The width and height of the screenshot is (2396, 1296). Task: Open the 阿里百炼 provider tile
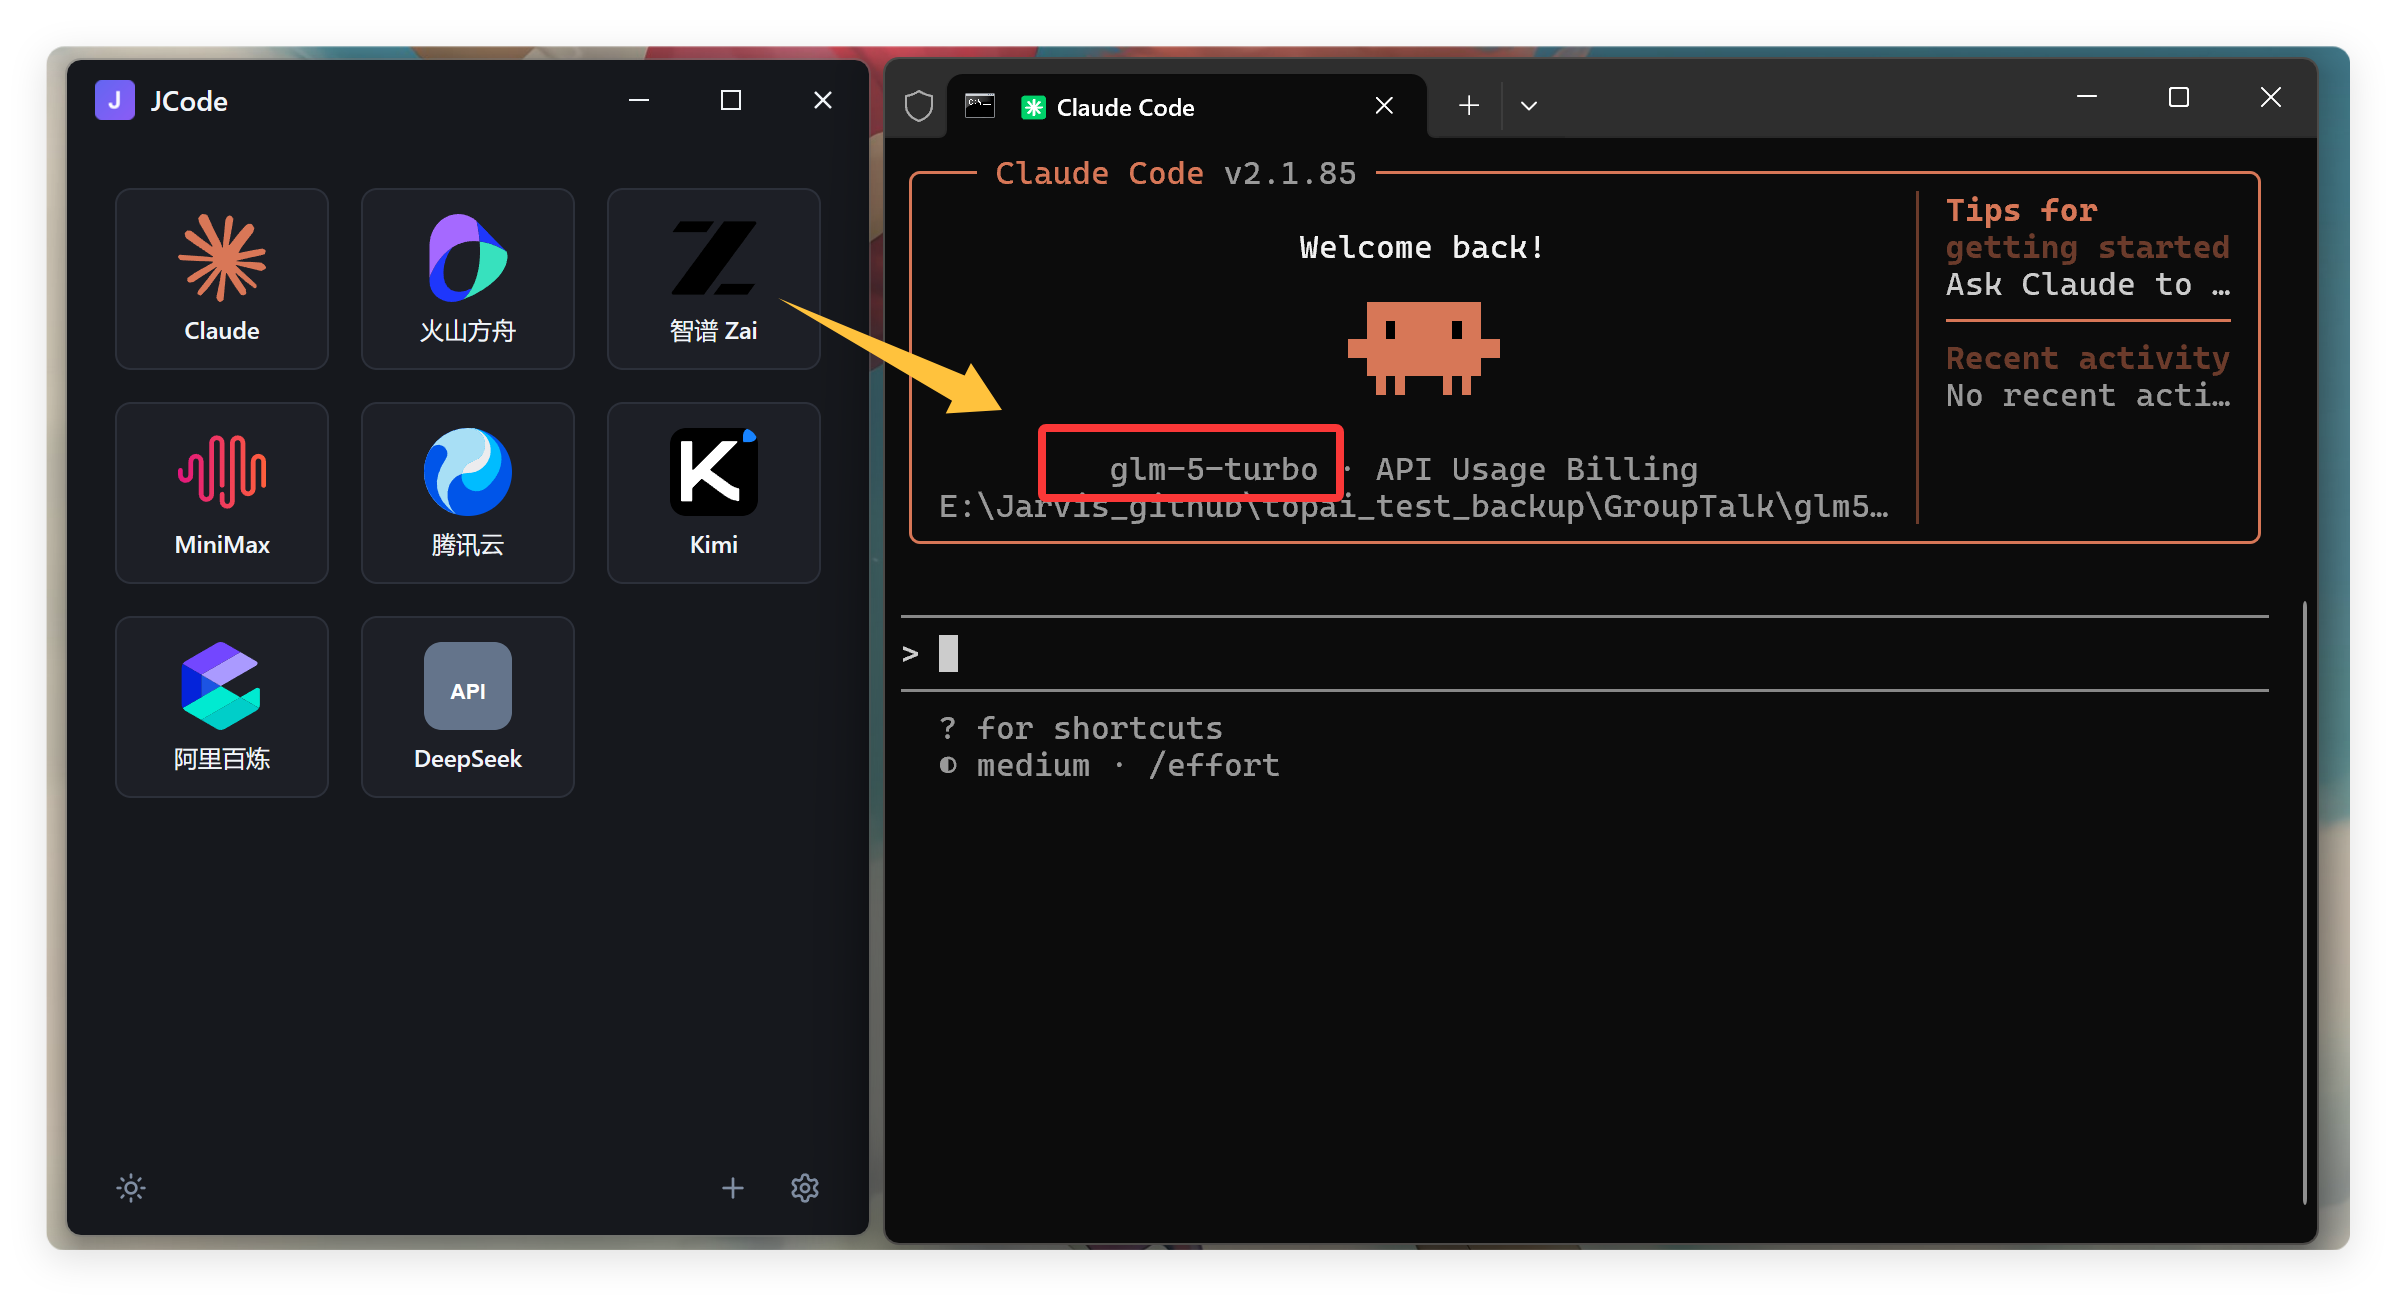221,706
